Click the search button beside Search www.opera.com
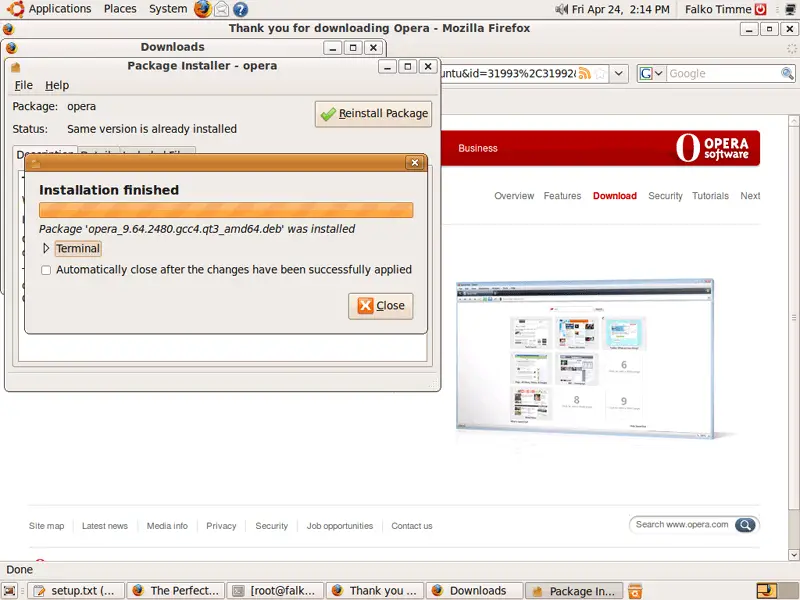800x600 pixels. click(745, 524)
